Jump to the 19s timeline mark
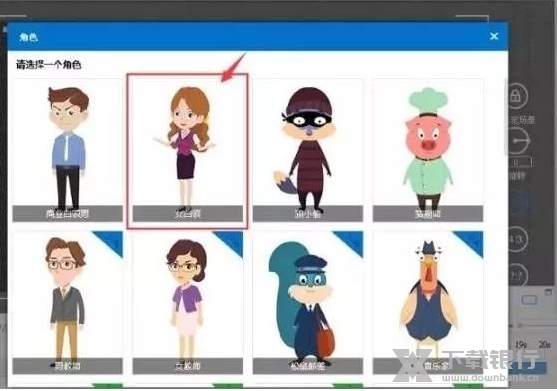557x391 pixels. coord(521,344)
